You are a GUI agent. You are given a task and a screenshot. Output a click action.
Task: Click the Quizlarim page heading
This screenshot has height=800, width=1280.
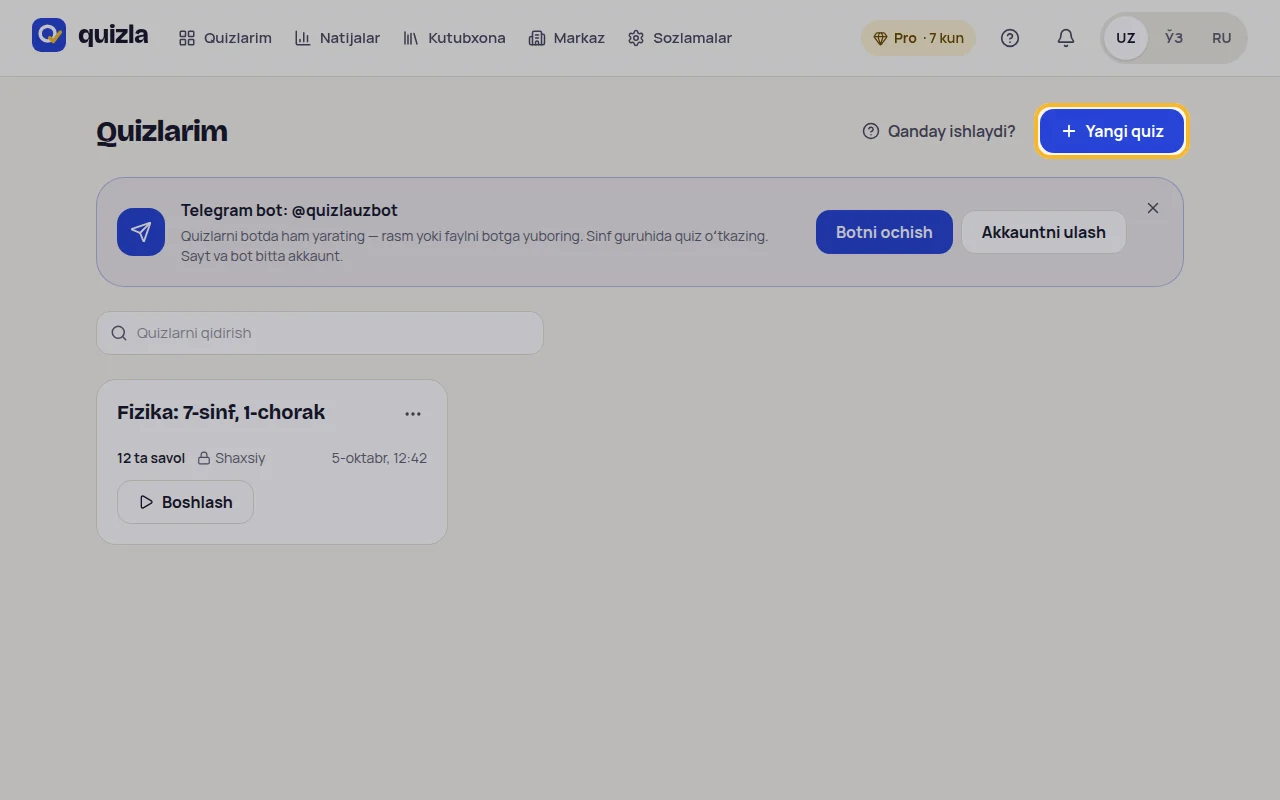(x=162, y=131)
